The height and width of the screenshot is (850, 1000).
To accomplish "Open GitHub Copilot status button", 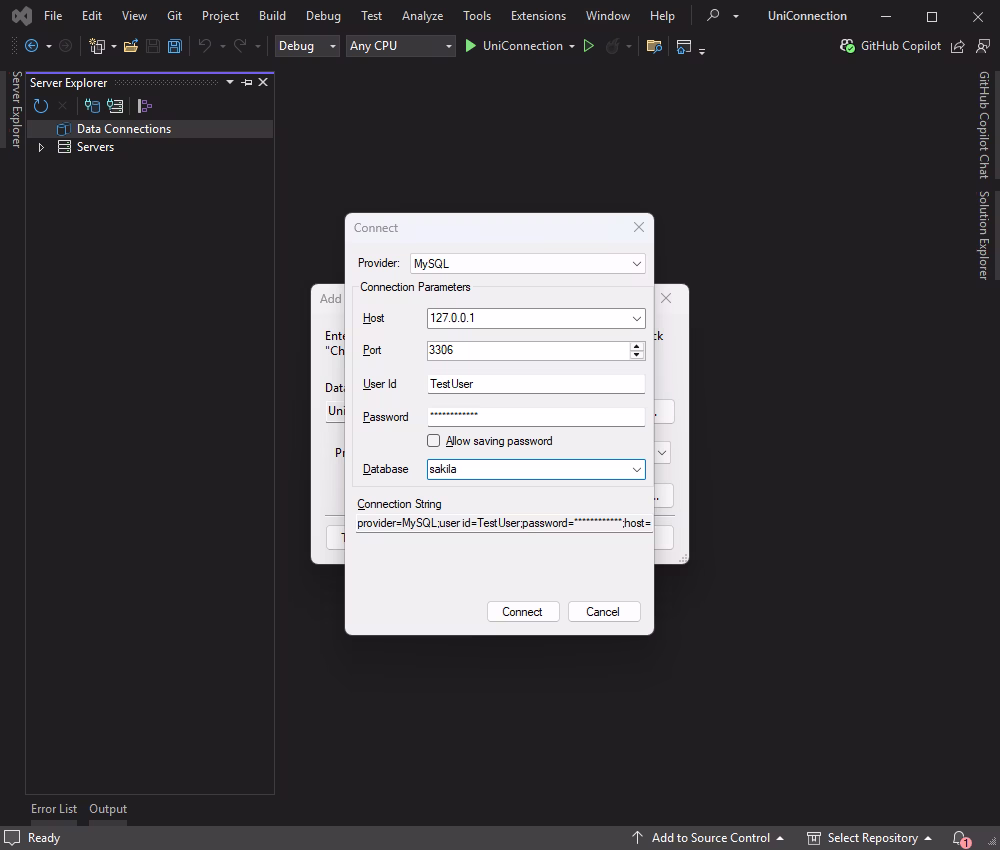I will click(890, 46).
